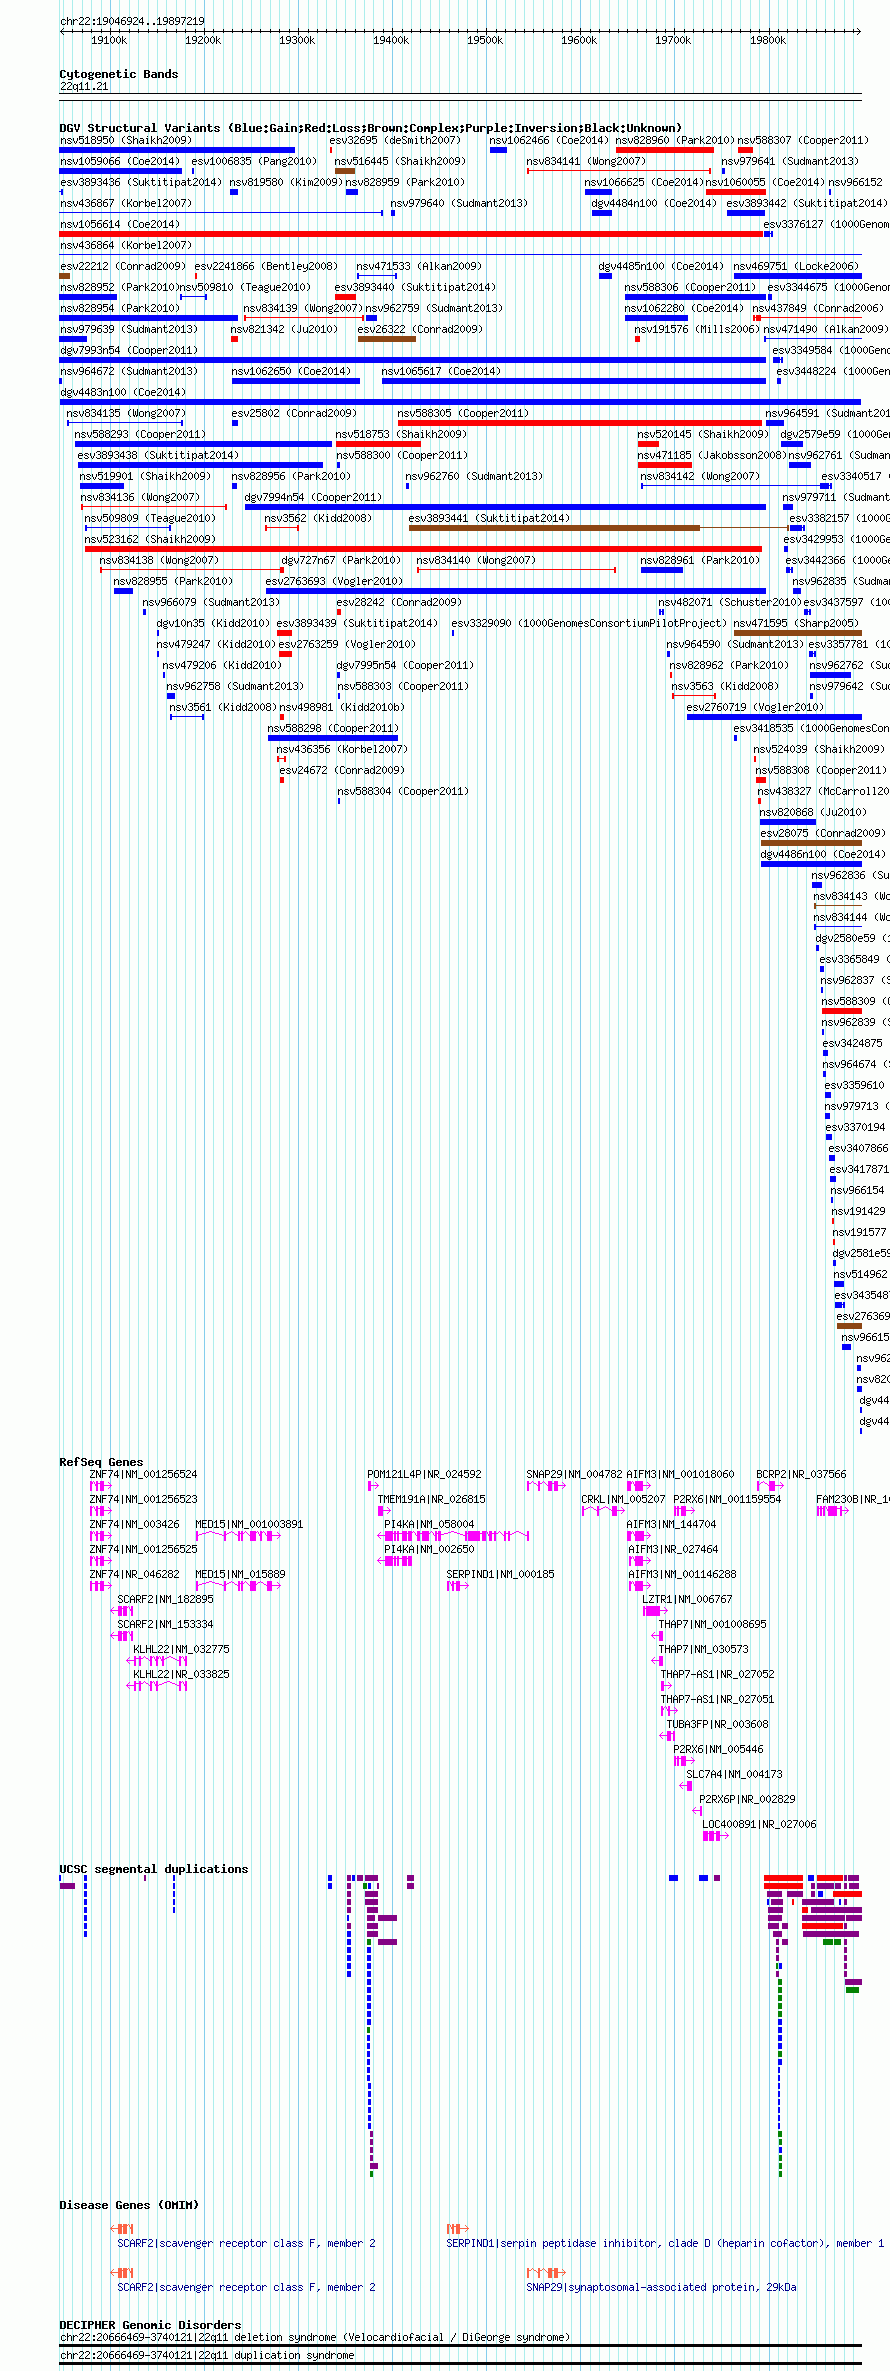Open gene AIFM3|NM_144704
This screenshot has height=2371, width=890.
(x=639, y=1536)
